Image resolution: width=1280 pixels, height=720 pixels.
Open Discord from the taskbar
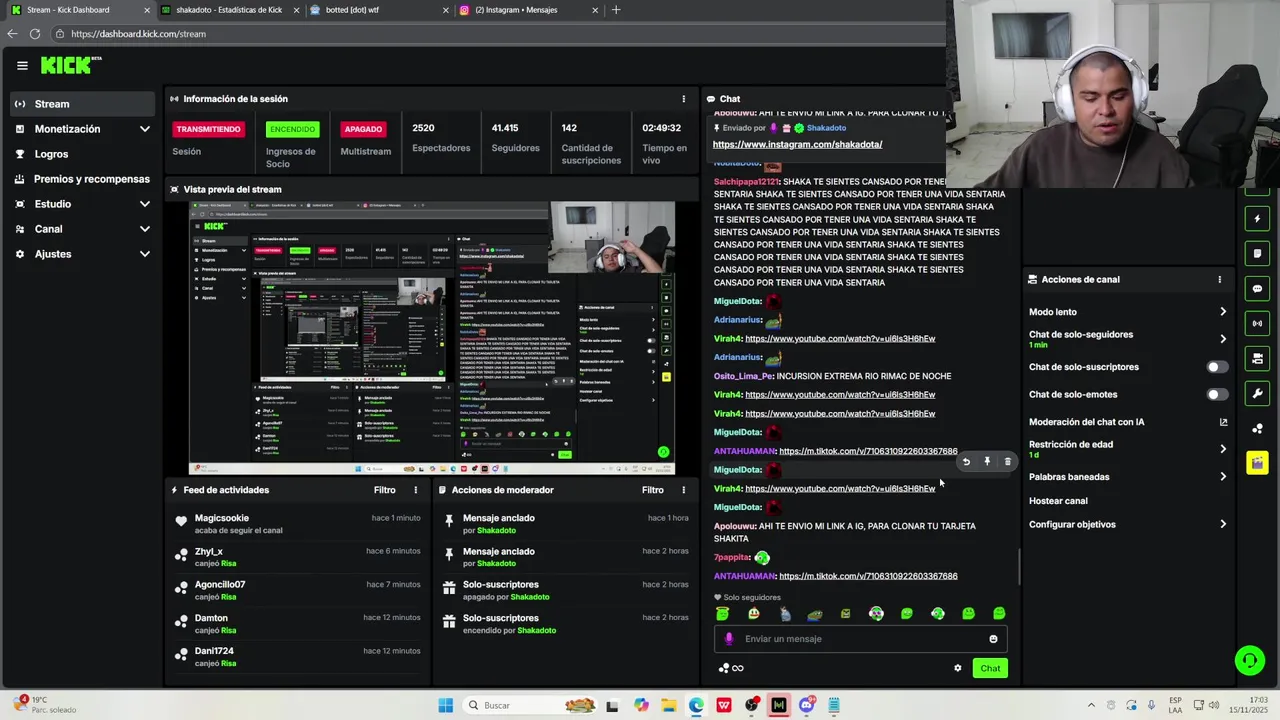(807, 706)
